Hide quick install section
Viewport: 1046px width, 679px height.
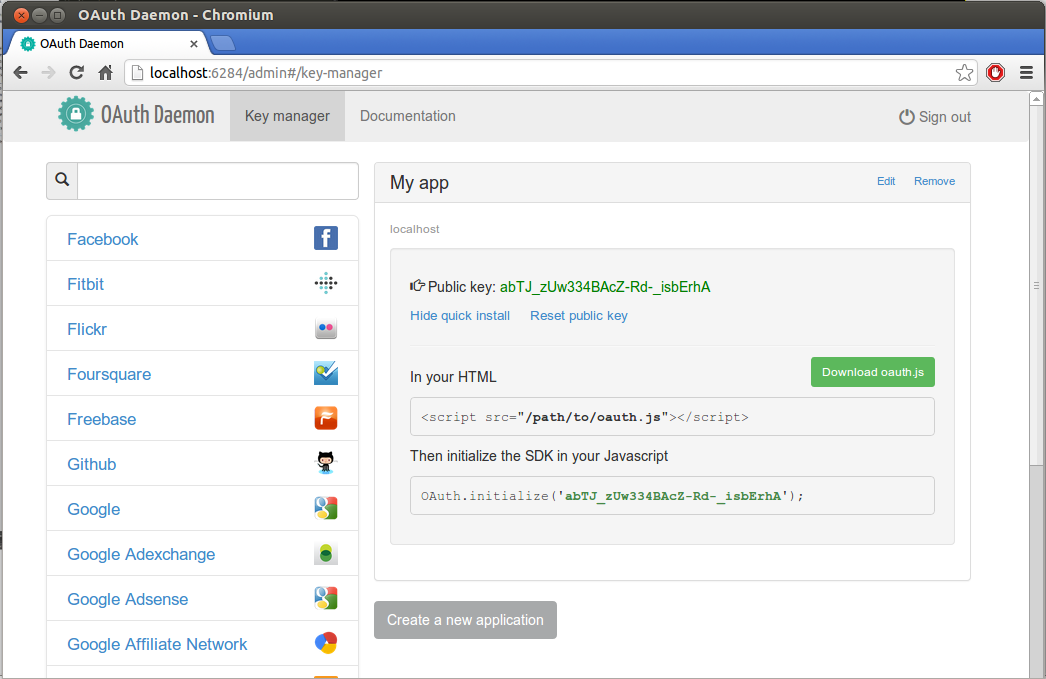point(460,315)
